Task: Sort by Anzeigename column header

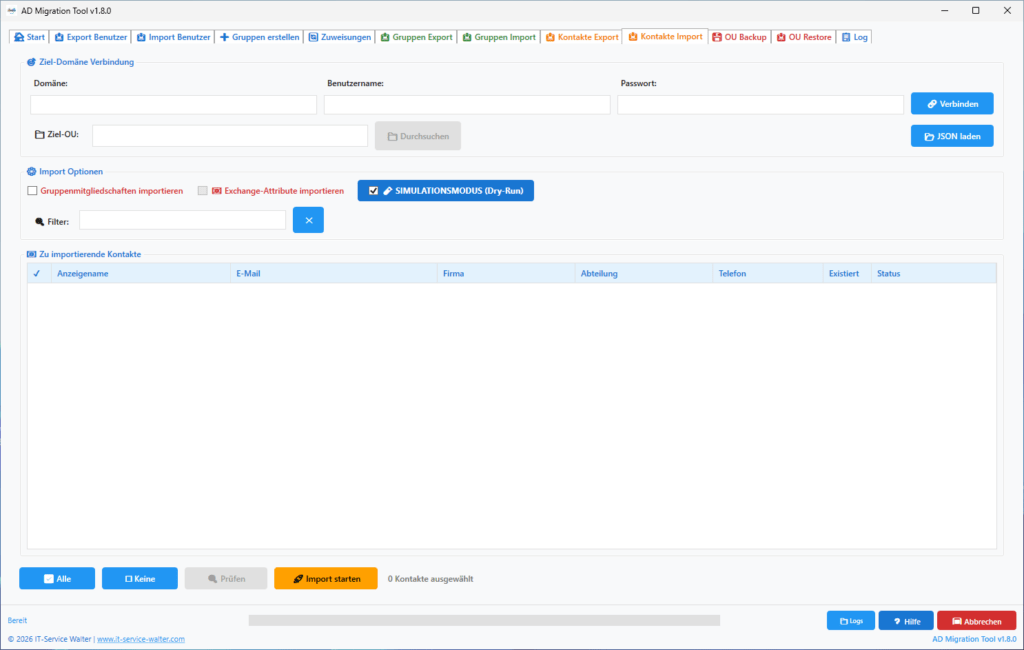Action: click(140, 273)
